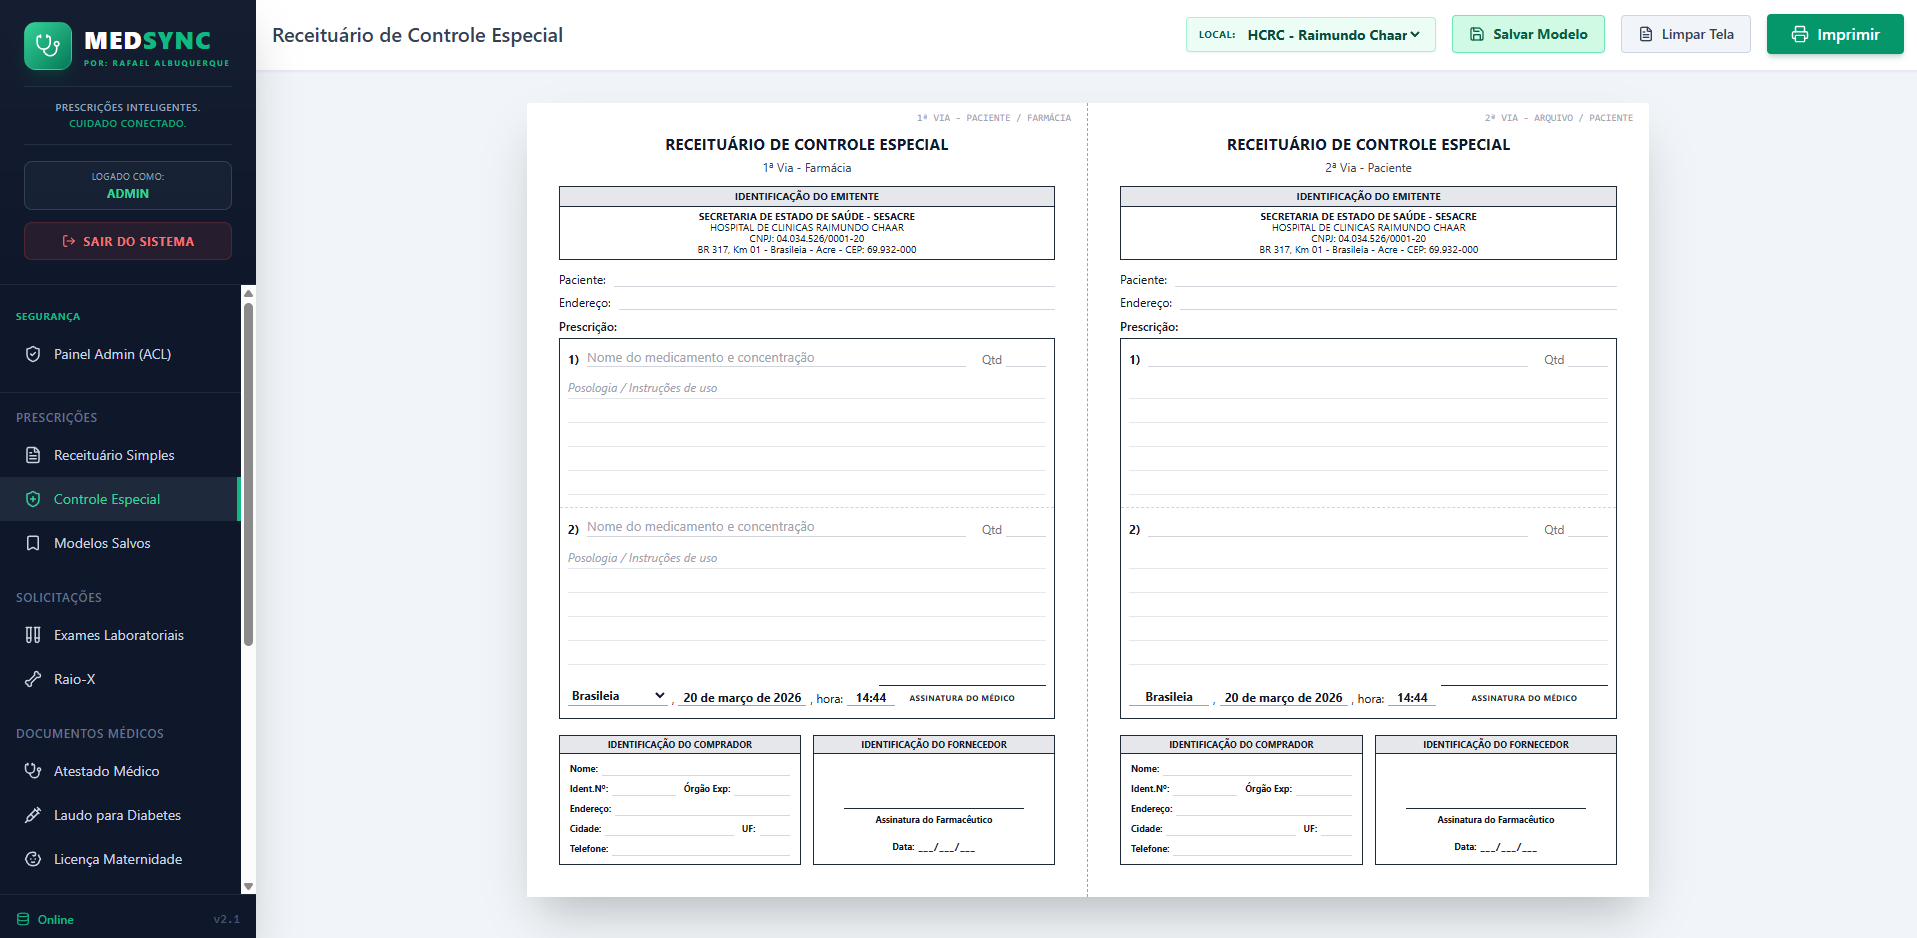
Task: Select Controle Especial in the sidebar
Action: (107, 499)
